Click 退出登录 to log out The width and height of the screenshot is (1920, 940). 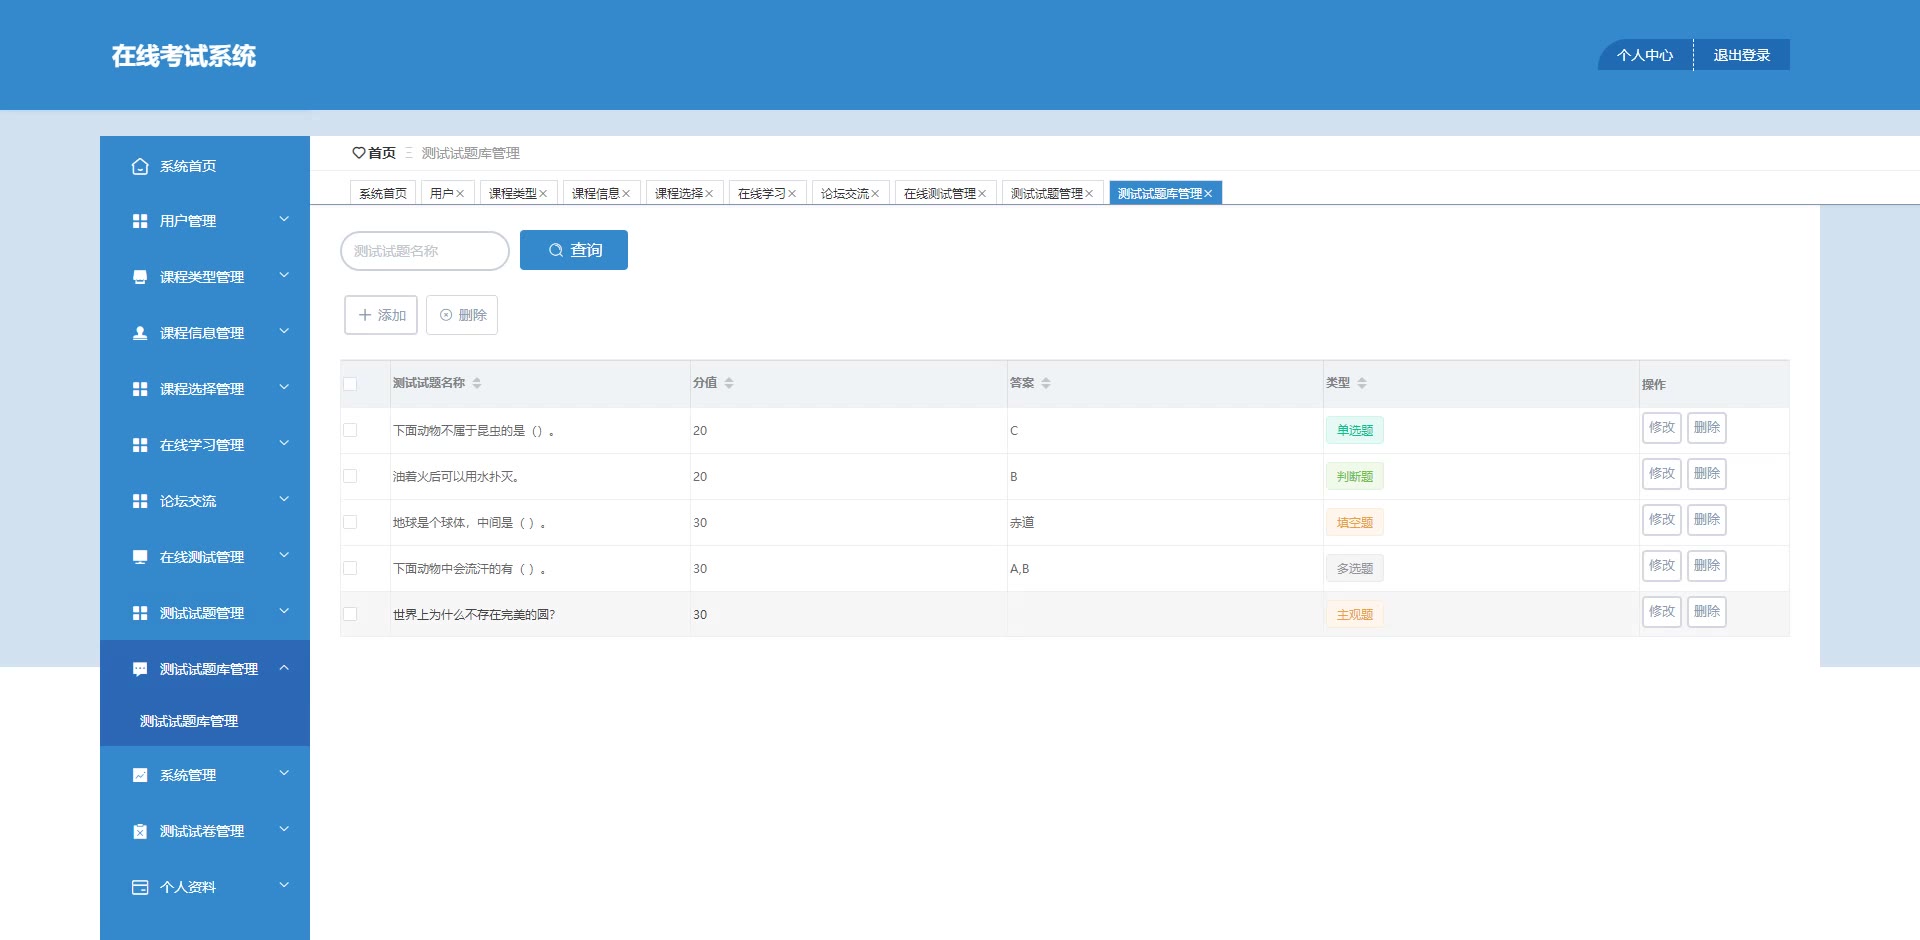pos(1742,55)
